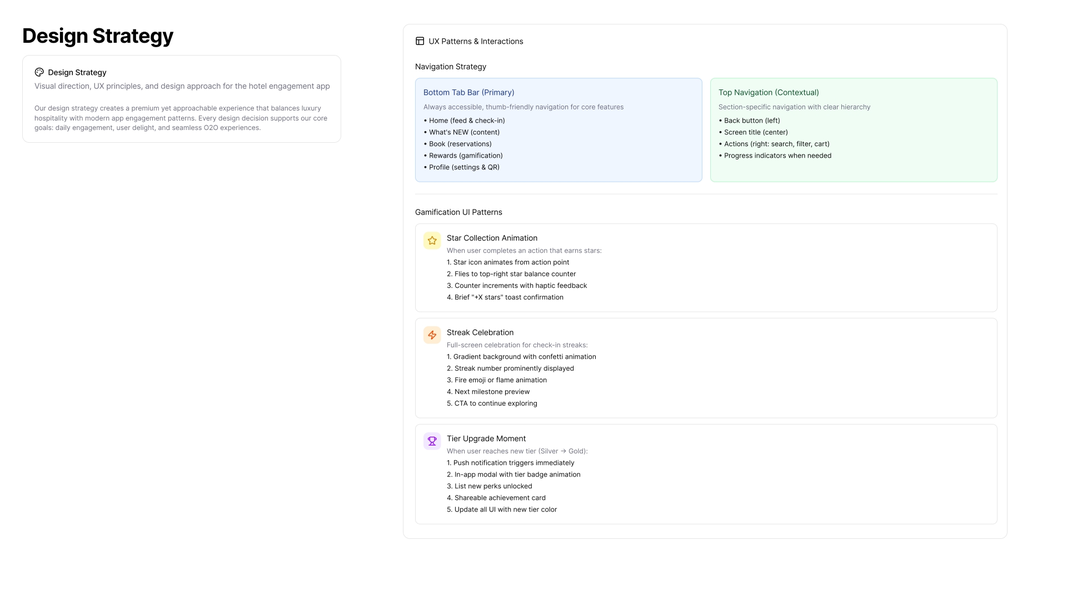Screen dimensions: 1067x600
Task: Click the layout icon beside UX Patterns
Action: point(420,41)
